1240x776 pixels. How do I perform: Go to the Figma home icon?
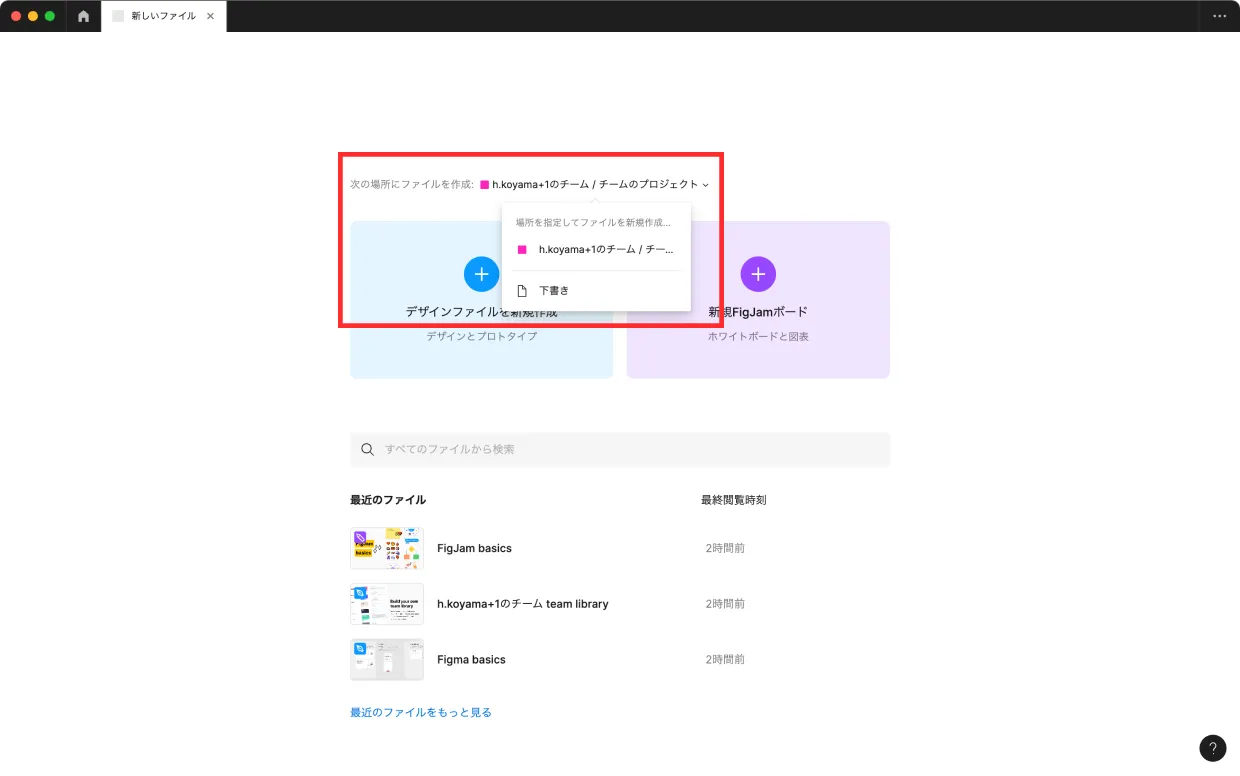click(x=83, y=16)
